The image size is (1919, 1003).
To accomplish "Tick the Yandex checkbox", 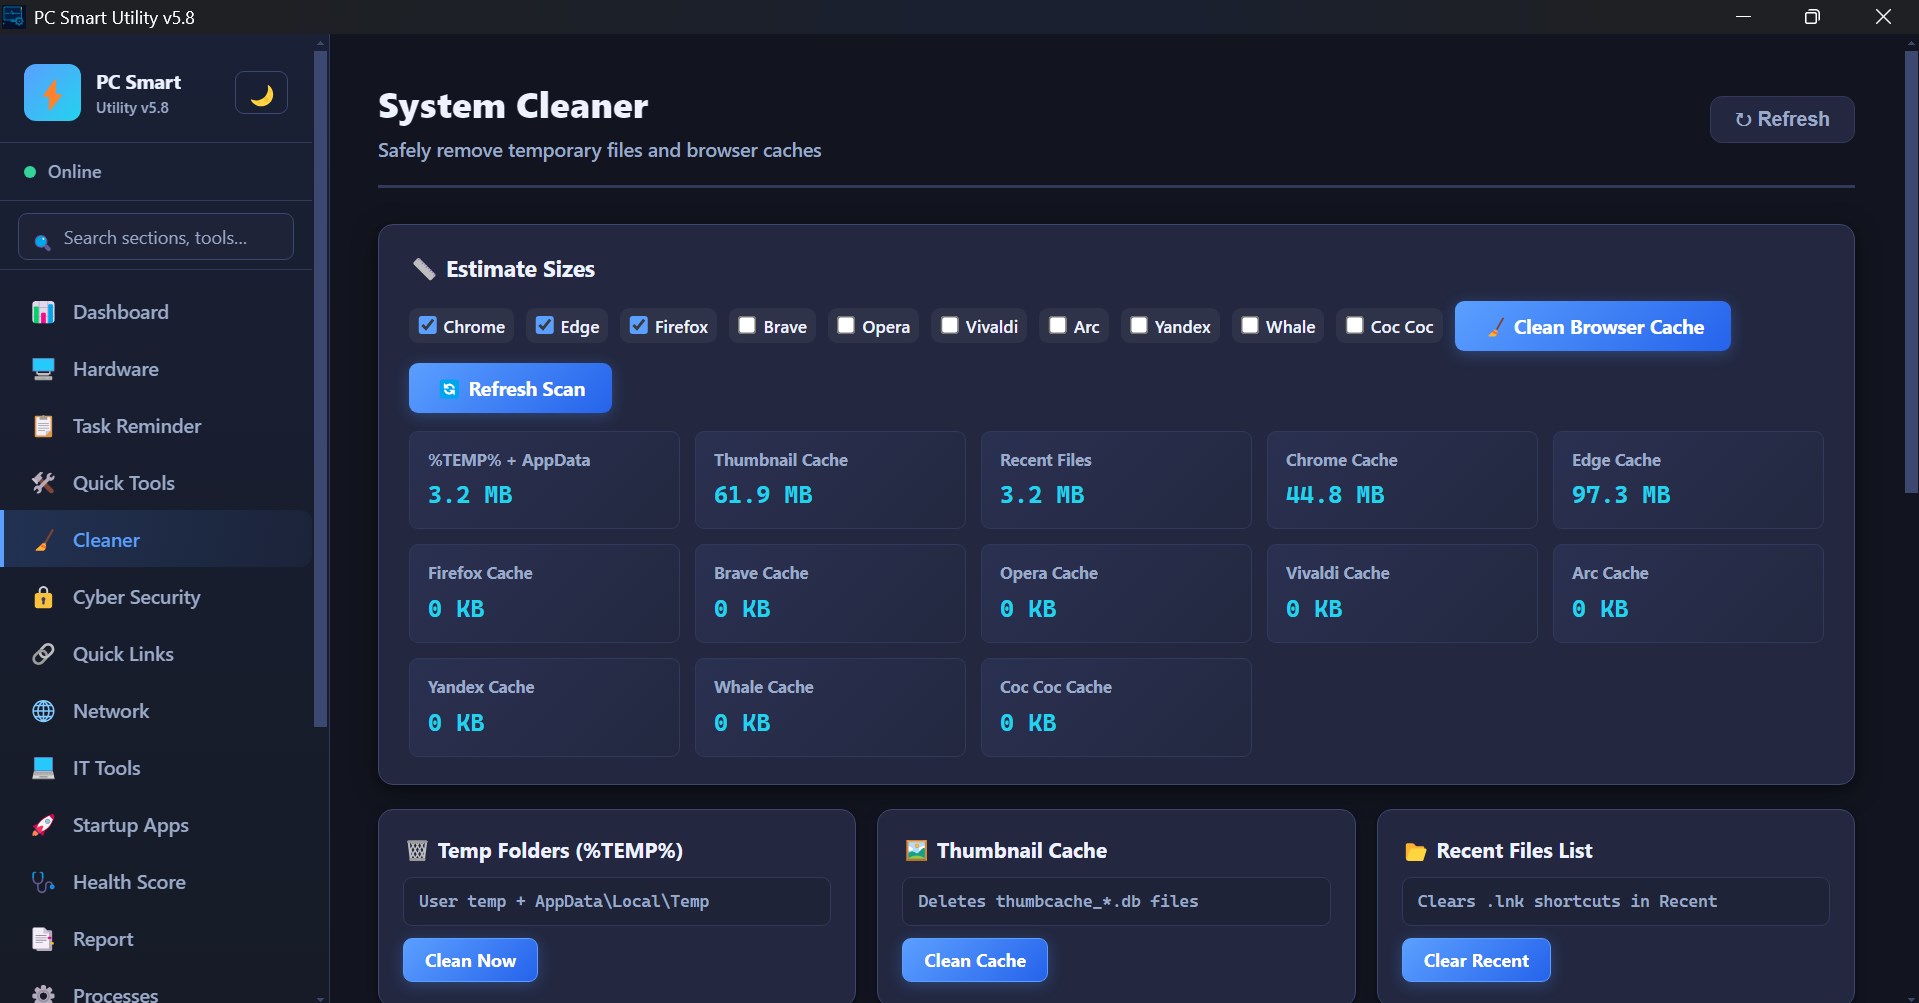I will [1139, 325].
